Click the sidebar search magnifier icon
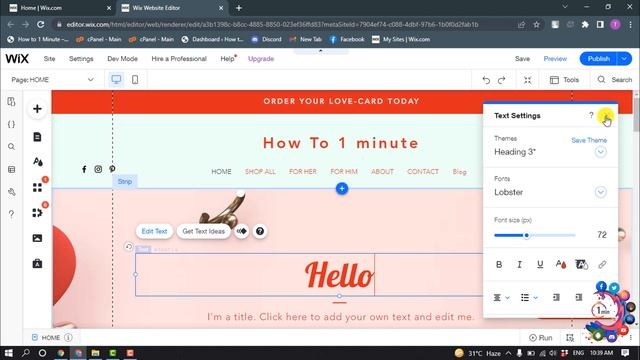This screenshot has width=640, height=360. tap(11, 147)
